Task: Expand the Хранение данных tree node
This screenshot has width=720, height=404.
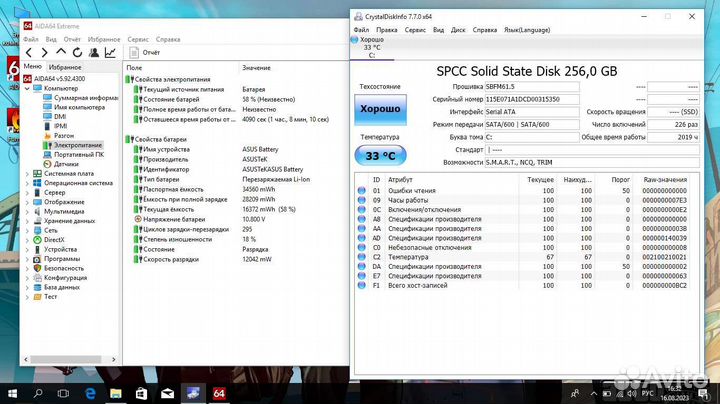Action: [x=27, y=221]
